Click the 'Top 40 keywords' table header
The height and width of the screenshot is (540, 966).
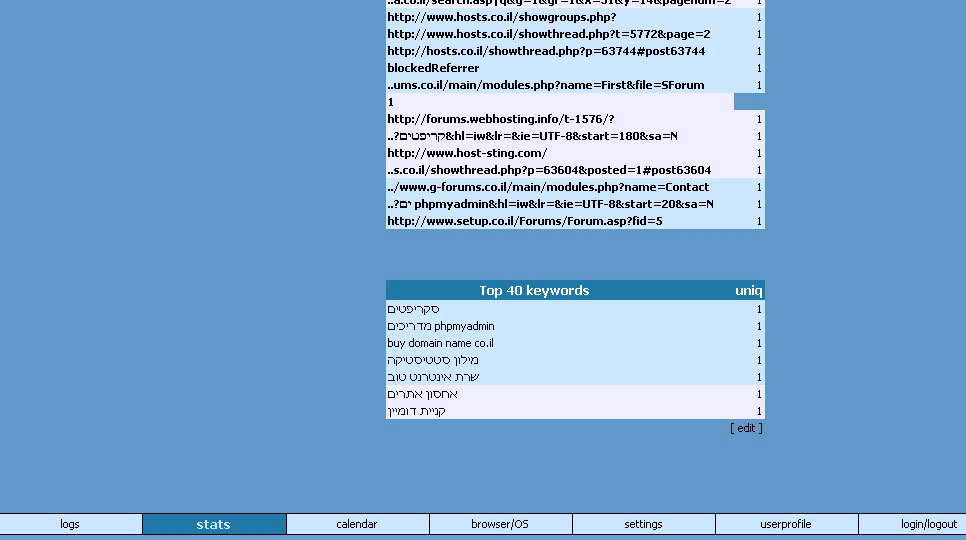tap(534, 291)
